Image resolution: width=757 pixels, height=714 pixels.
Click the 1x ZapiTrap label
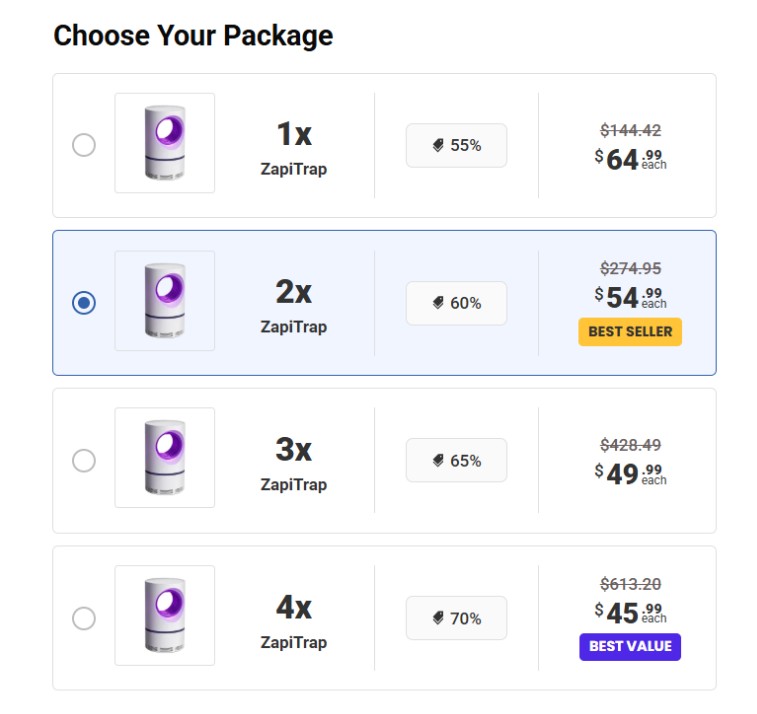(294, 148)
